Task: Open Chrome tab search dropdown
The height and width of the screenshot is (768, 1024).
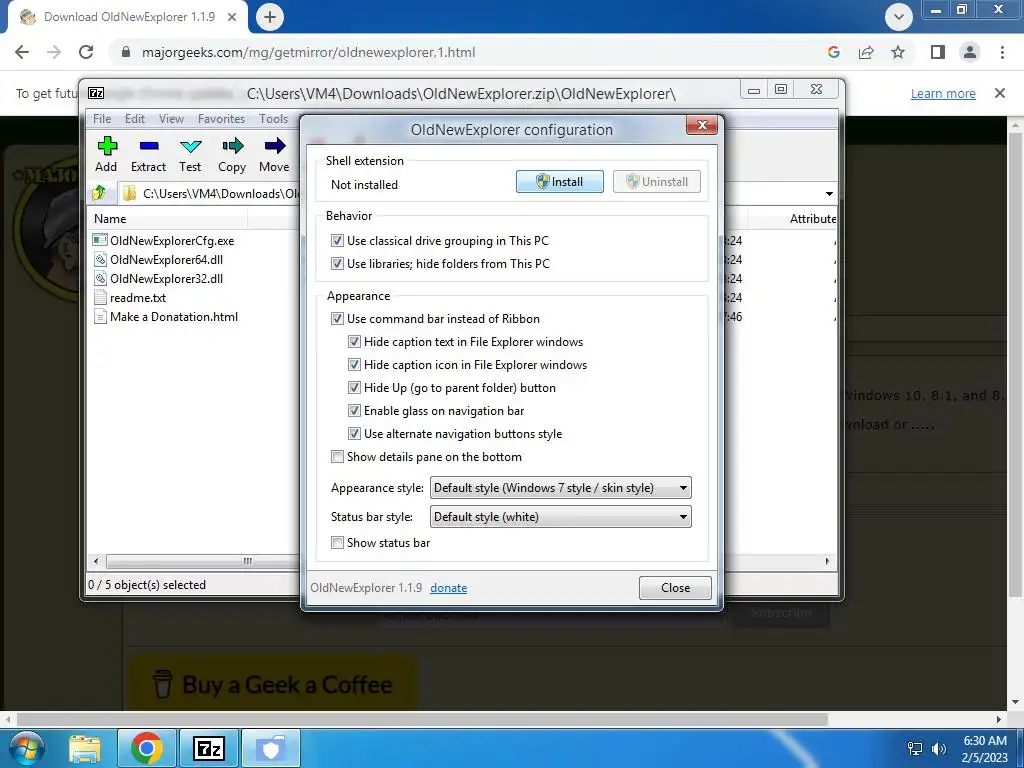Action: click(x=899, y=17)
